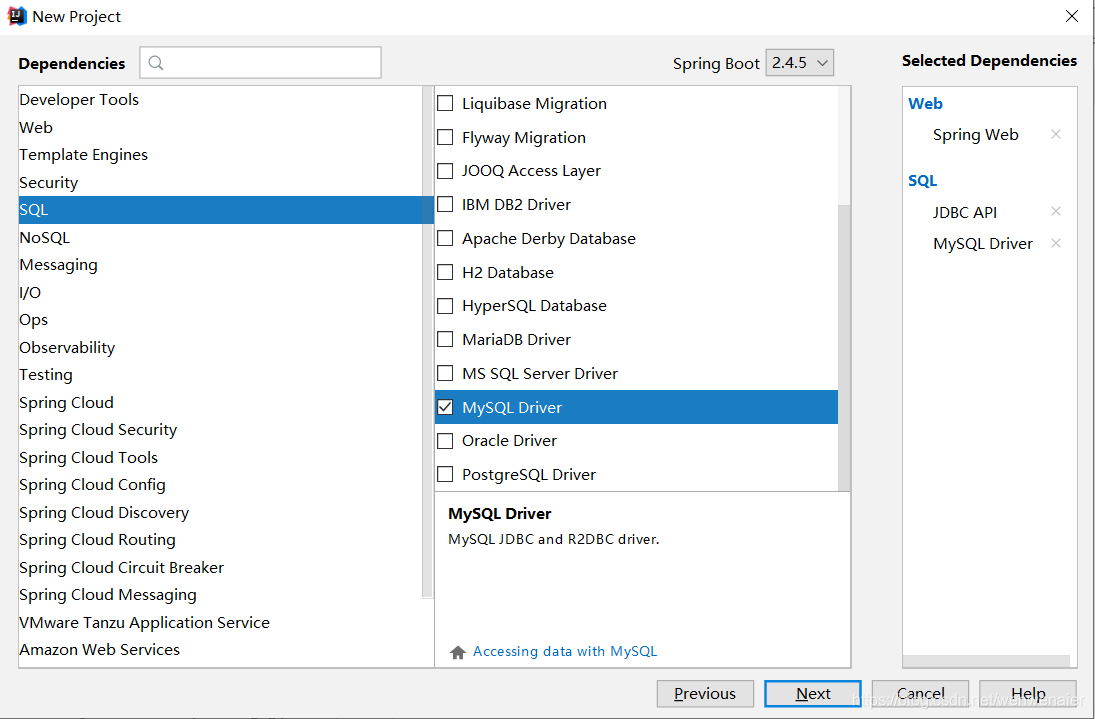The width and height of the screenshot is (1095, 719).
Task: Close the New Project dialog
Action: [1072, 16]
